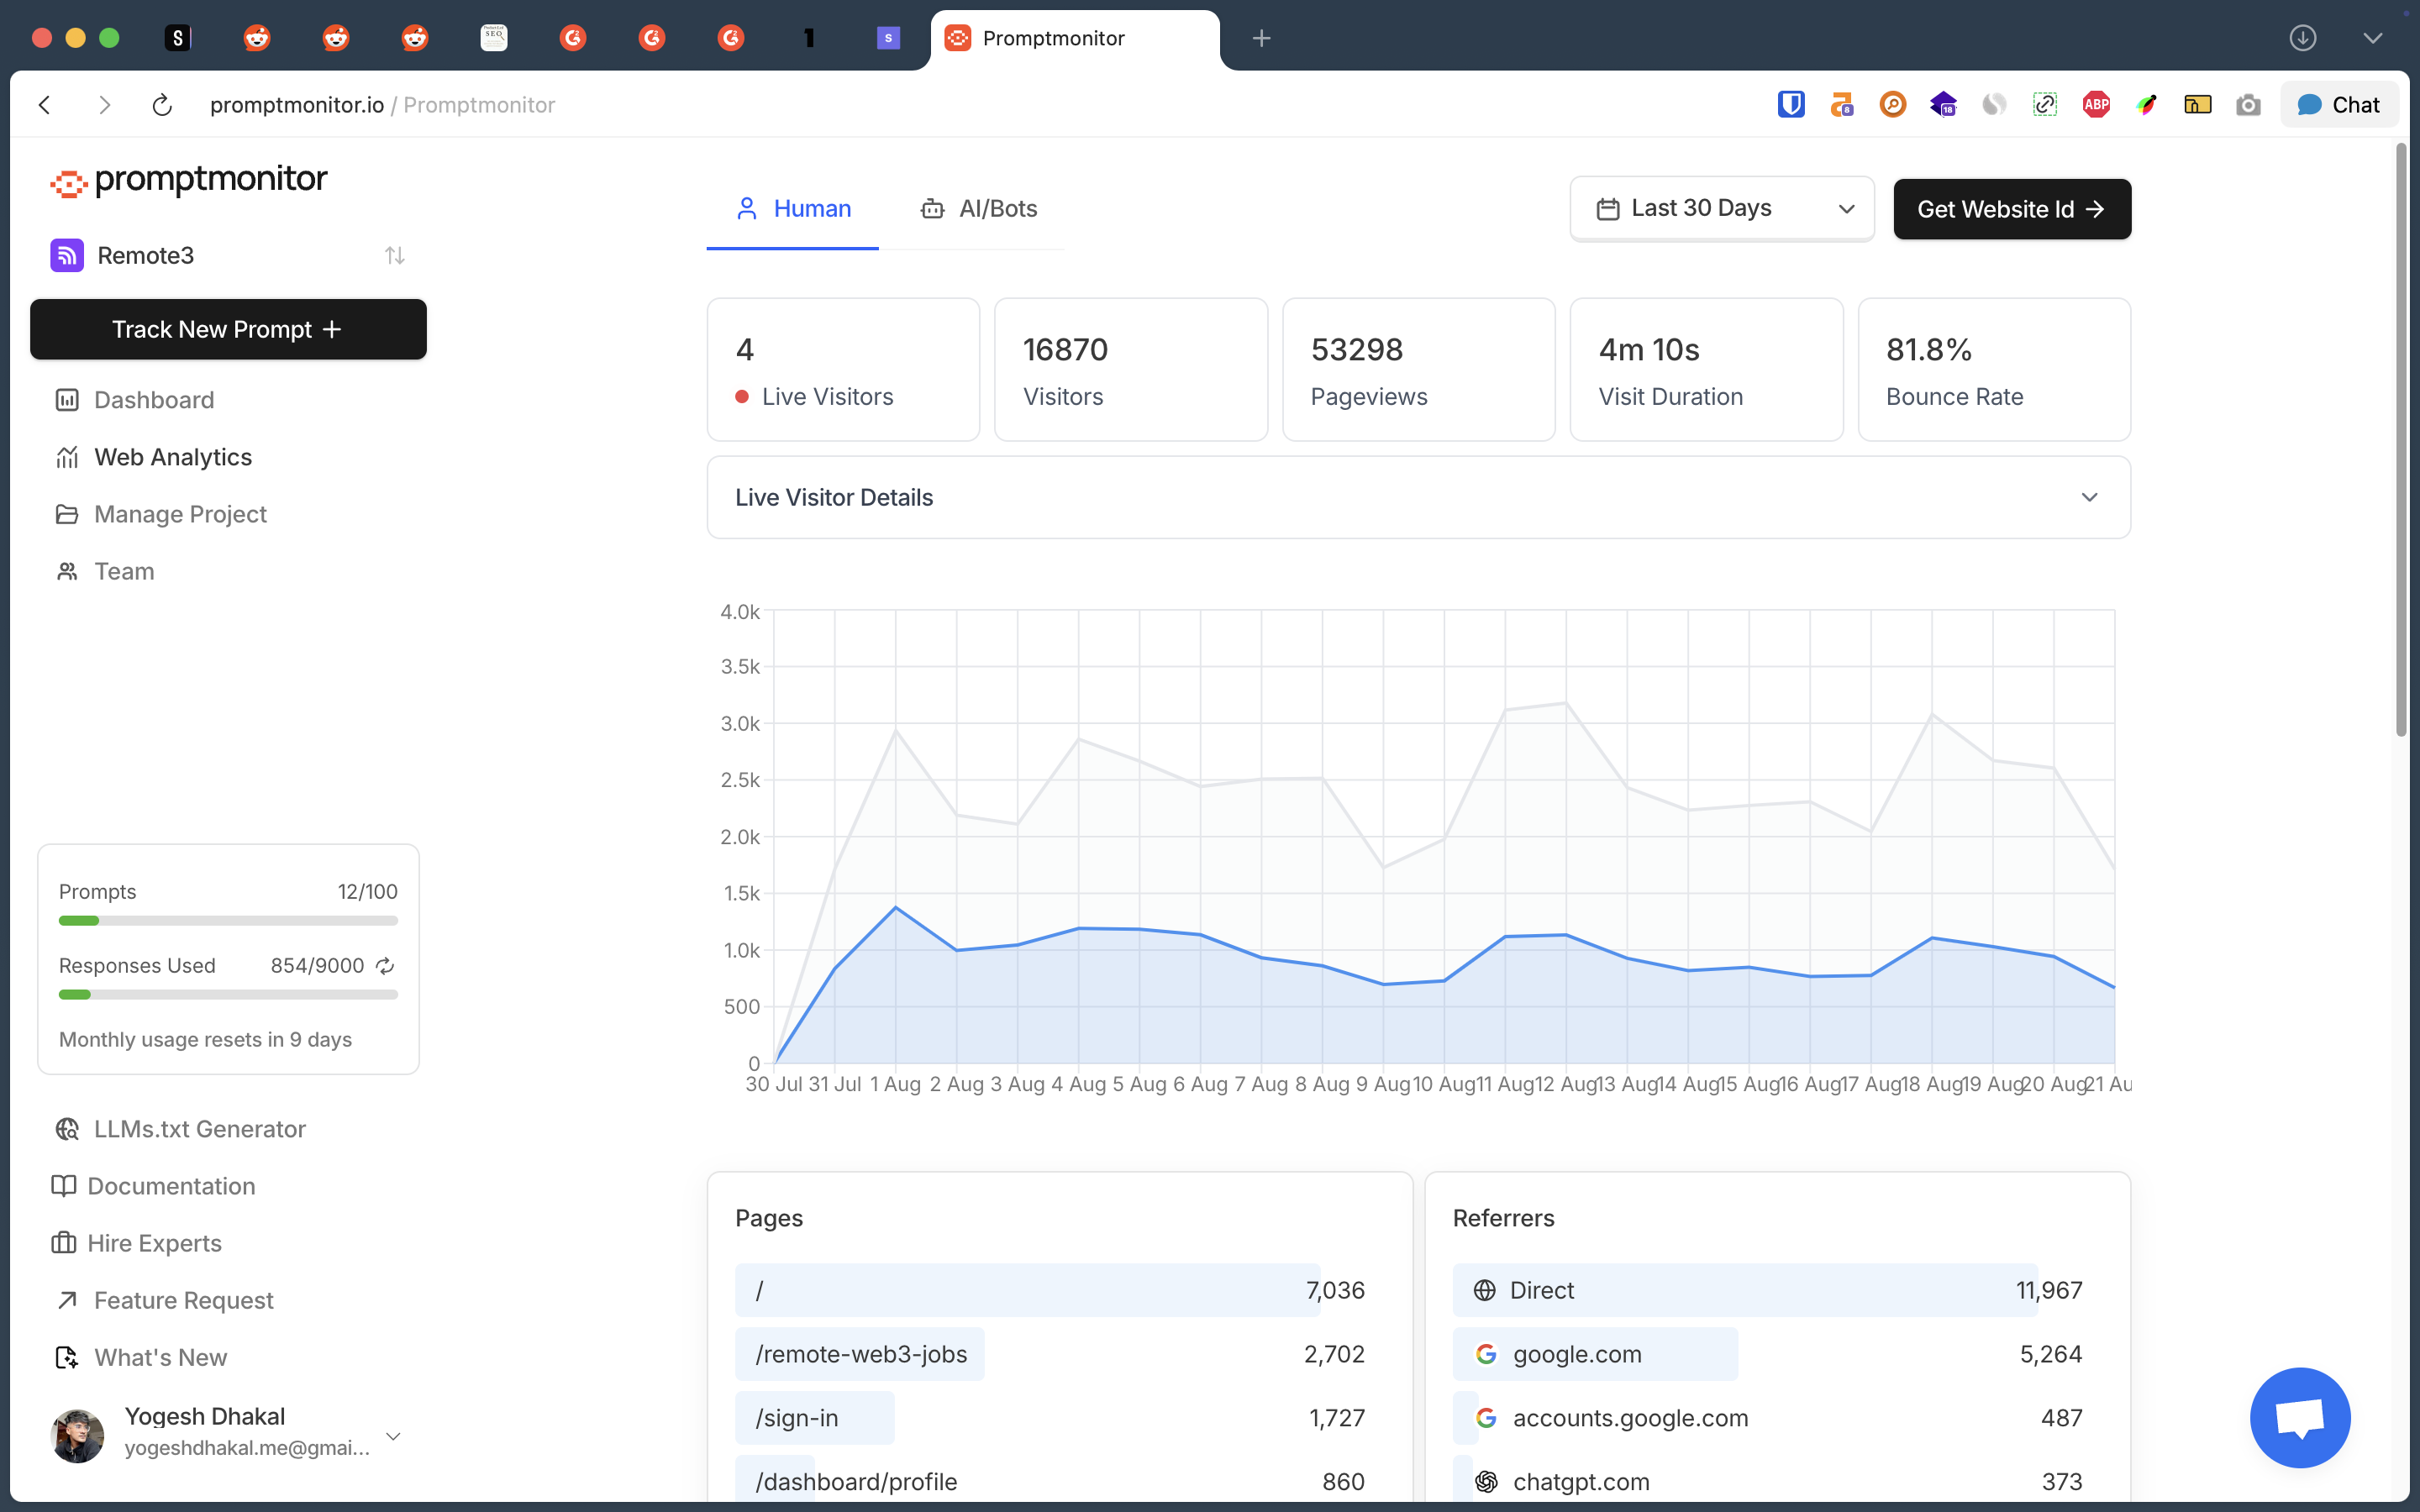Expand the Live Visitor Details panel
Image resolution: width=2420 pixels, height=1512 pixels.
point(2089,497)
